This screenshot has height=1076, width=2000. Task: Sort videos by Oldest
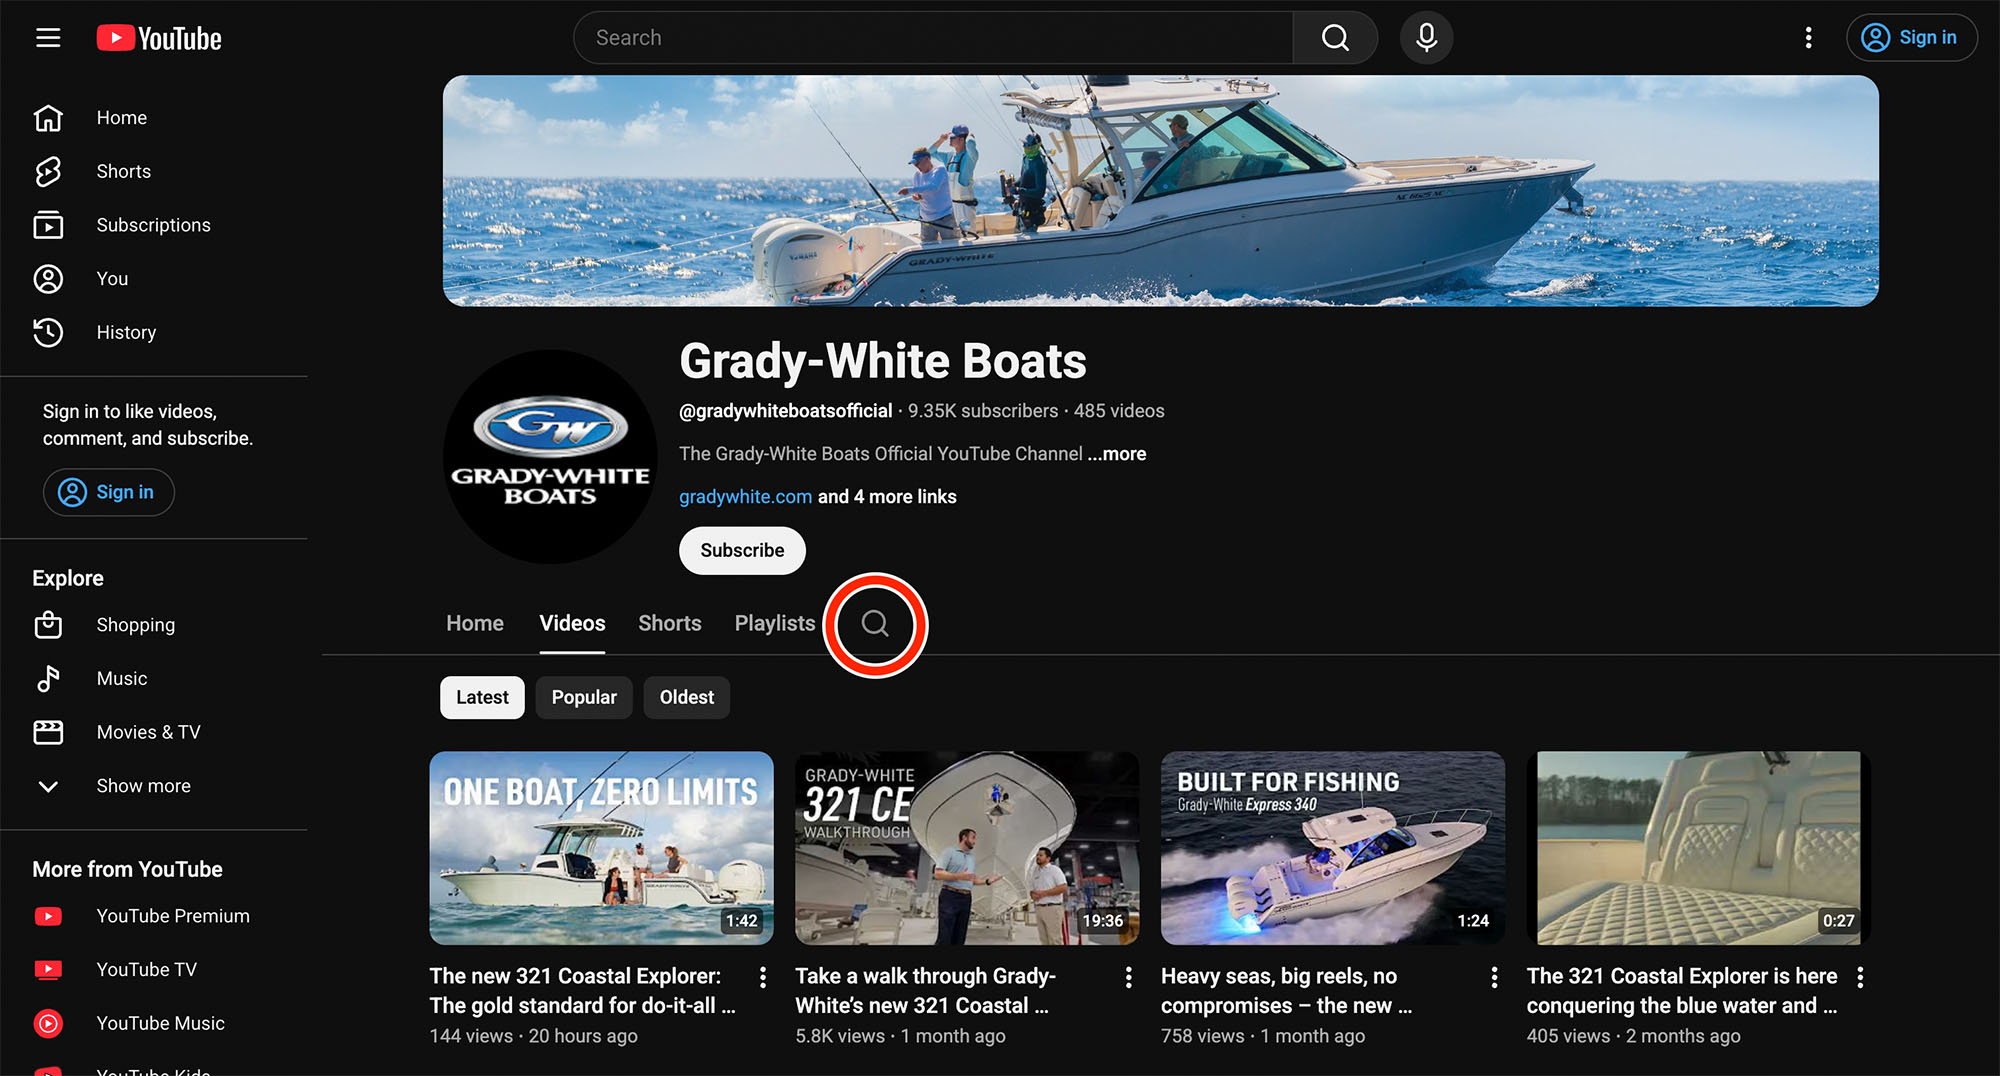[687, 698]
